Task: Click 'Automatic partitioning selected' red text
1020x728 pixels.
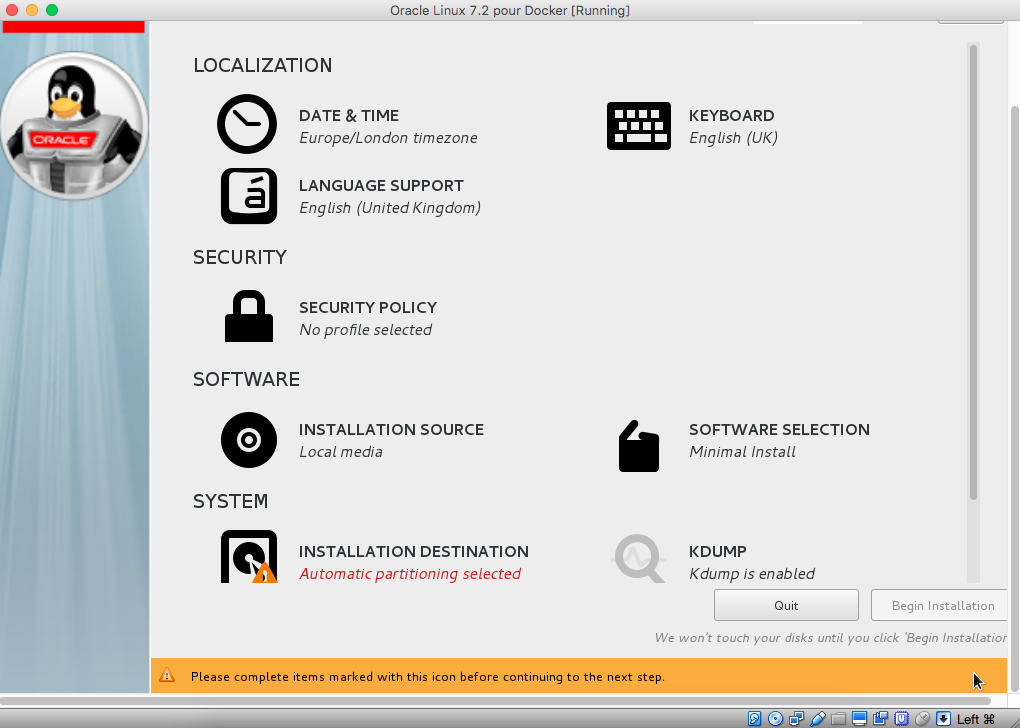Action: coord(410,574)
